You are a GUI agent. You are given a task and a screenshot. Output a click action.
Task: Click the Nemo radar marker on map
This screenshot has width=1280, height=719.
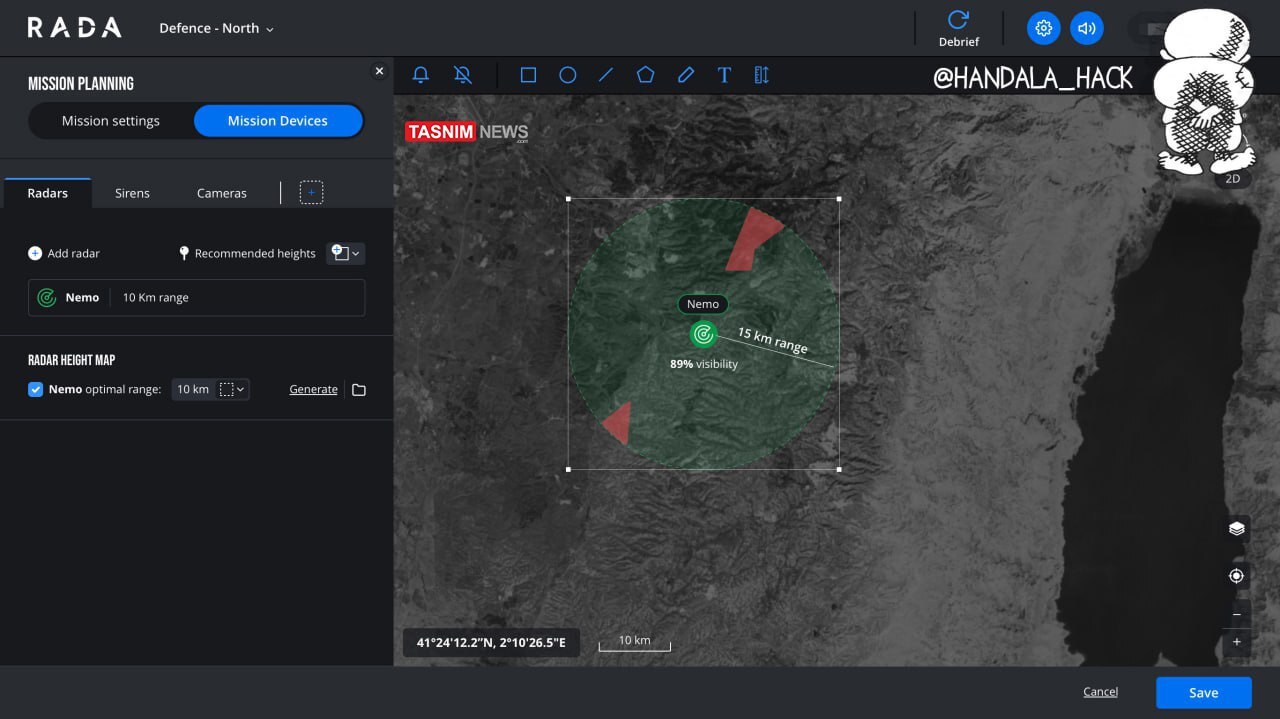click(x=703, y=334)
